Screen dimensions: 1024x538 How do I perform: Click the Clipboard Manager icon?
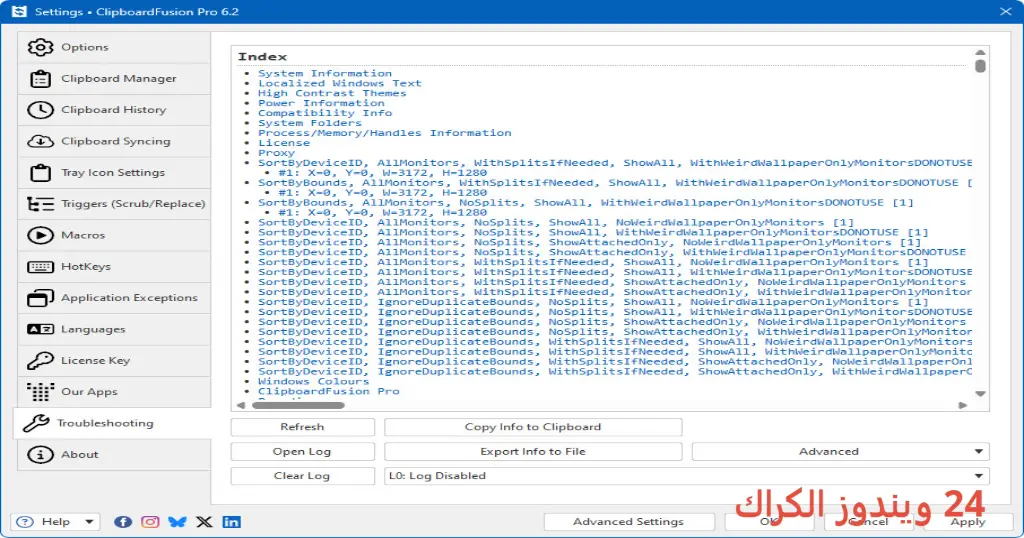[x=40, y=78]
